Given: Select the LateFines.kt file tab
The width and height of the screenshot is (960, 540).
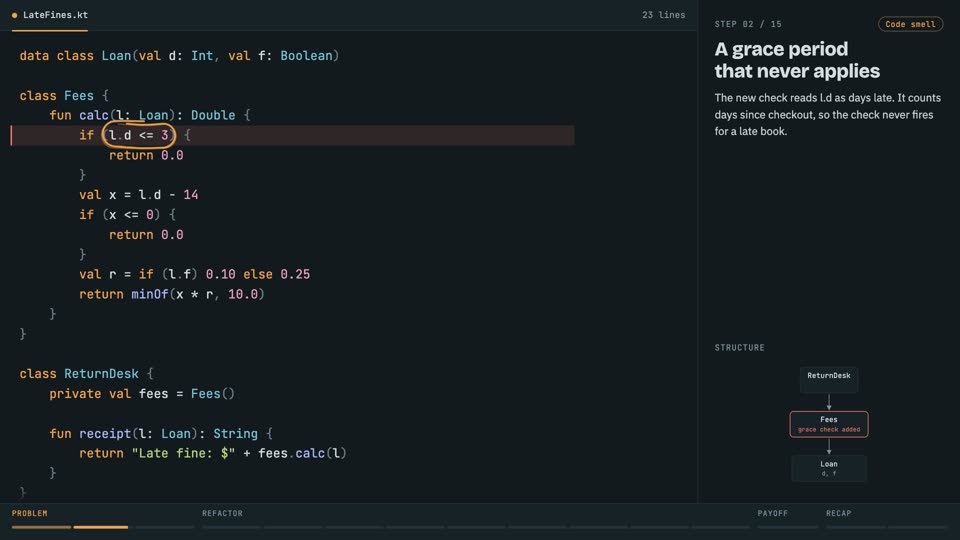Looking at the screenshot, I should [x=50, y=15].
